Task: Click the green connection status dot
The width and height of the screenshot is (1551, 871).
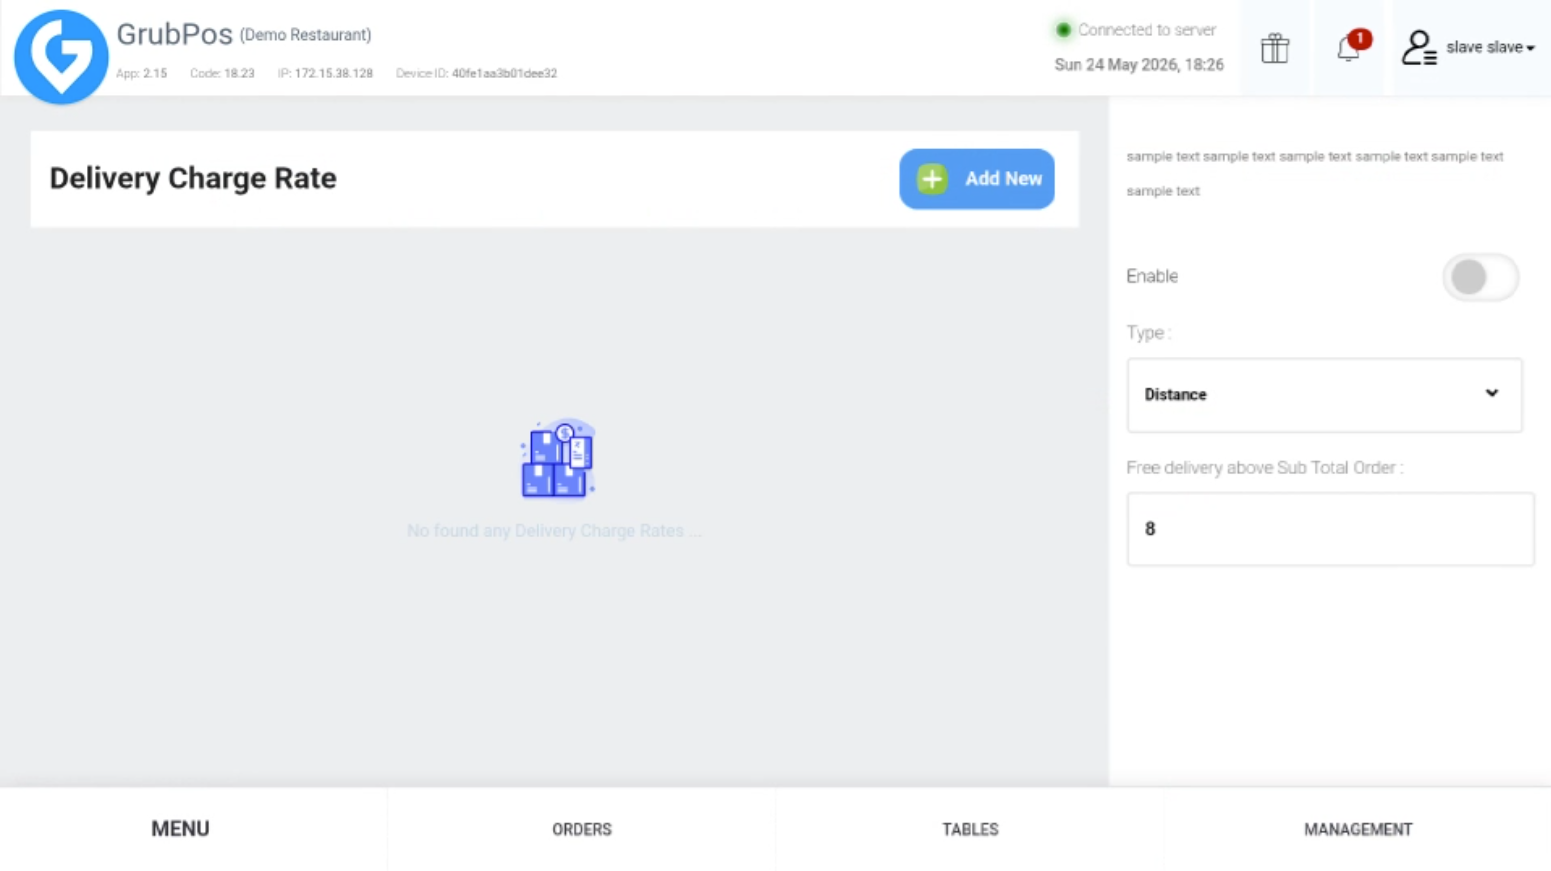Action: point(1063,30)
